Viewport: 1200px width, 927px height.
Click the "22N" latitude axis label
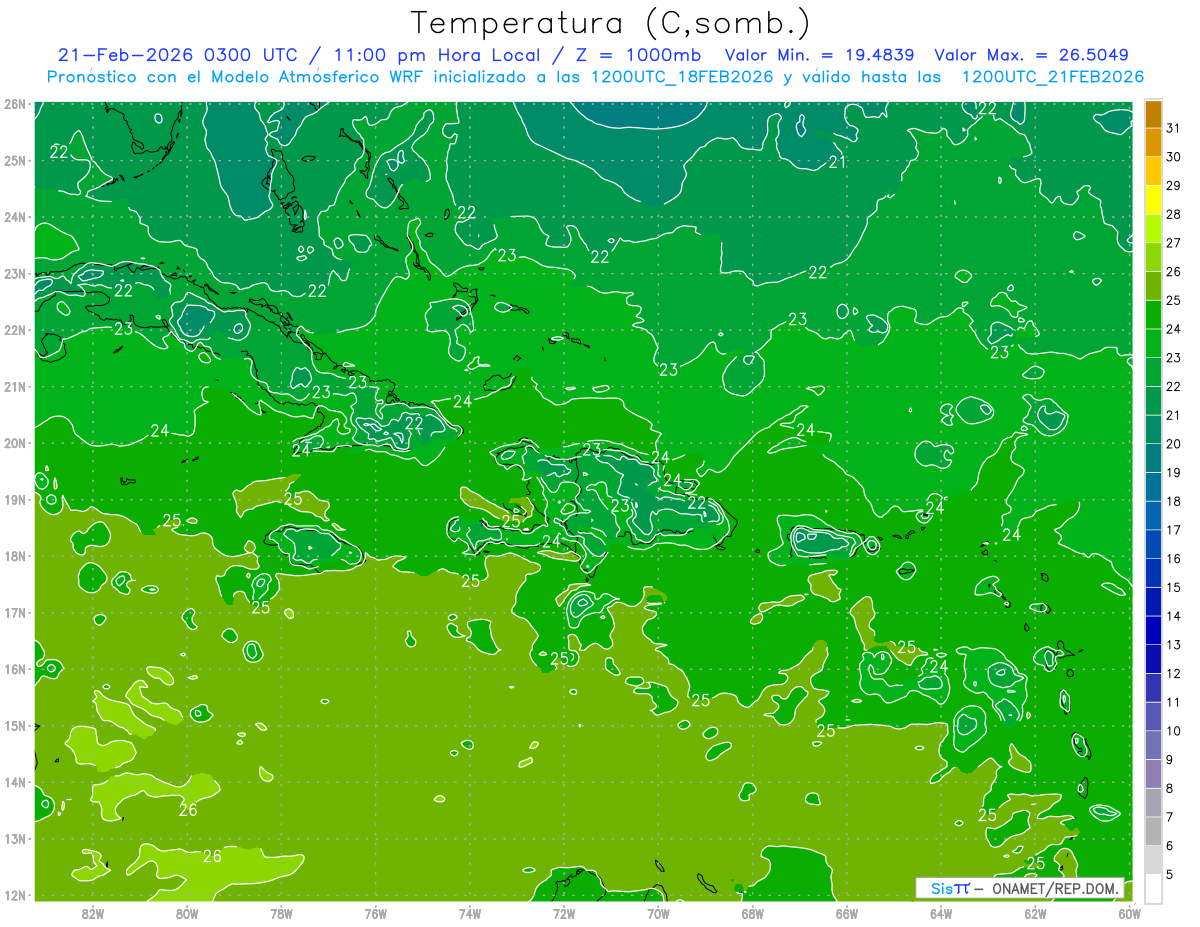[x=15, y=330]
